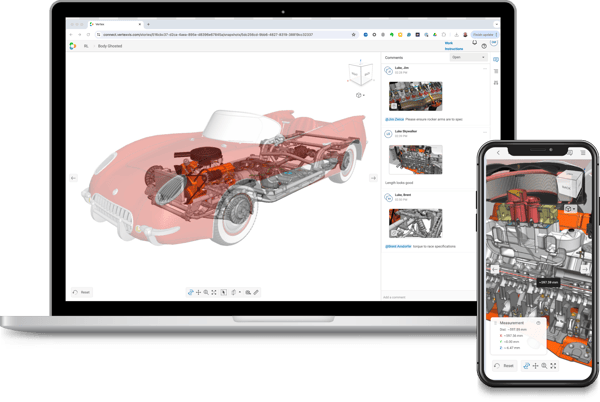Tap the Reset button on the phone
The width and height of the screenshot is (600, 402).
point(505,366)
